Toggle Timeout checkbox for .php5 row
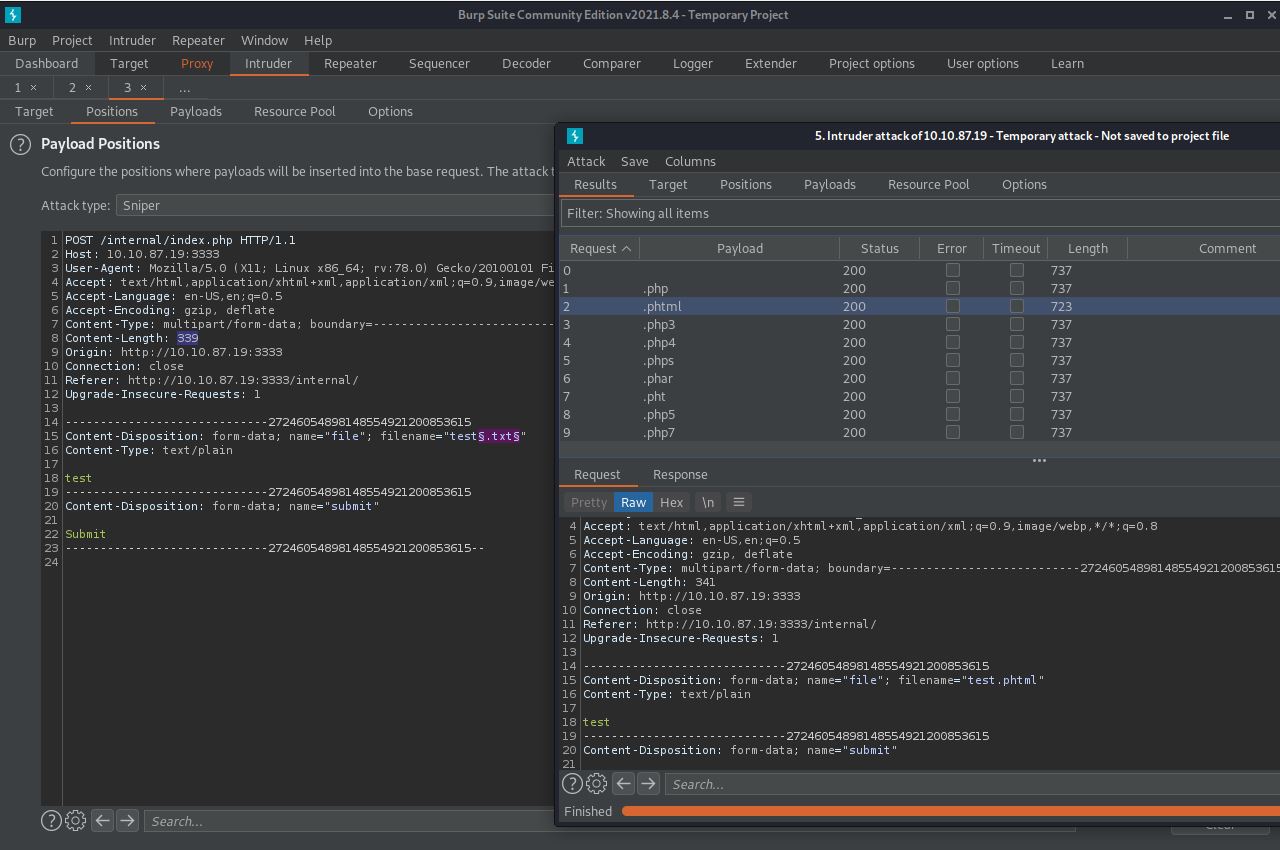Screen dimensions: 1280x850 [1017, 414]
